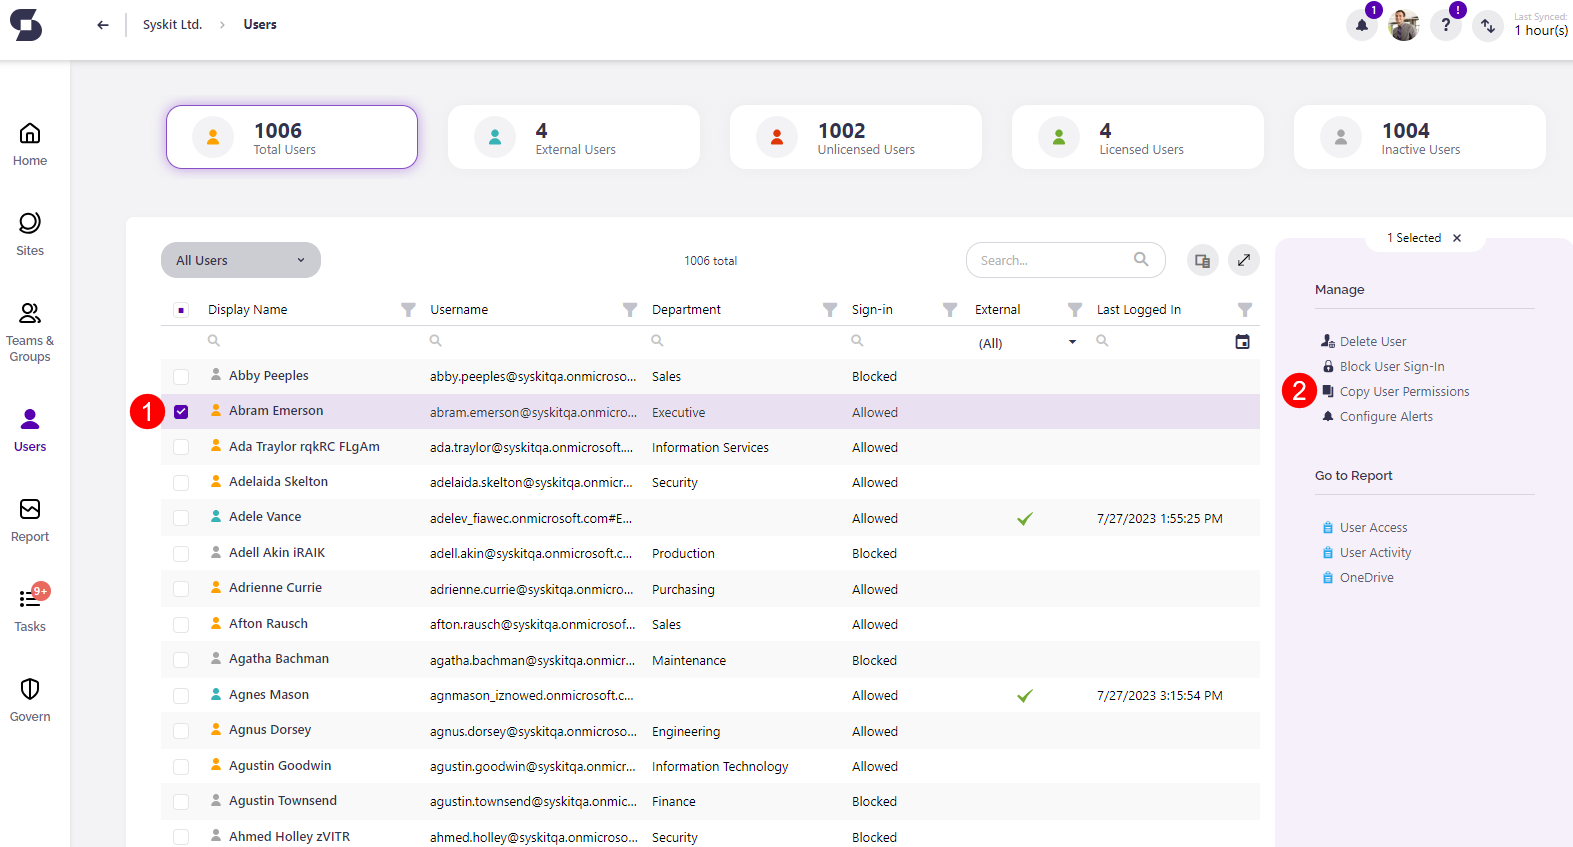This screenshot has height=847, width=1573.
Task: Check the Adell Akin row checkbox
Action: point(181,554)
